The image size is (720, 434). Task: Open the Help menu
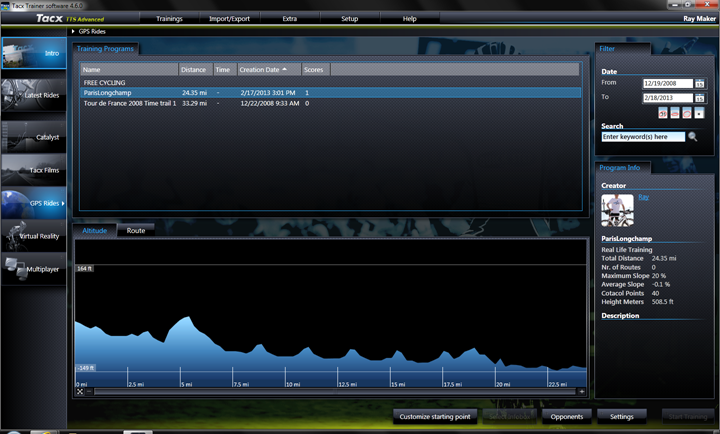(410, 19)
